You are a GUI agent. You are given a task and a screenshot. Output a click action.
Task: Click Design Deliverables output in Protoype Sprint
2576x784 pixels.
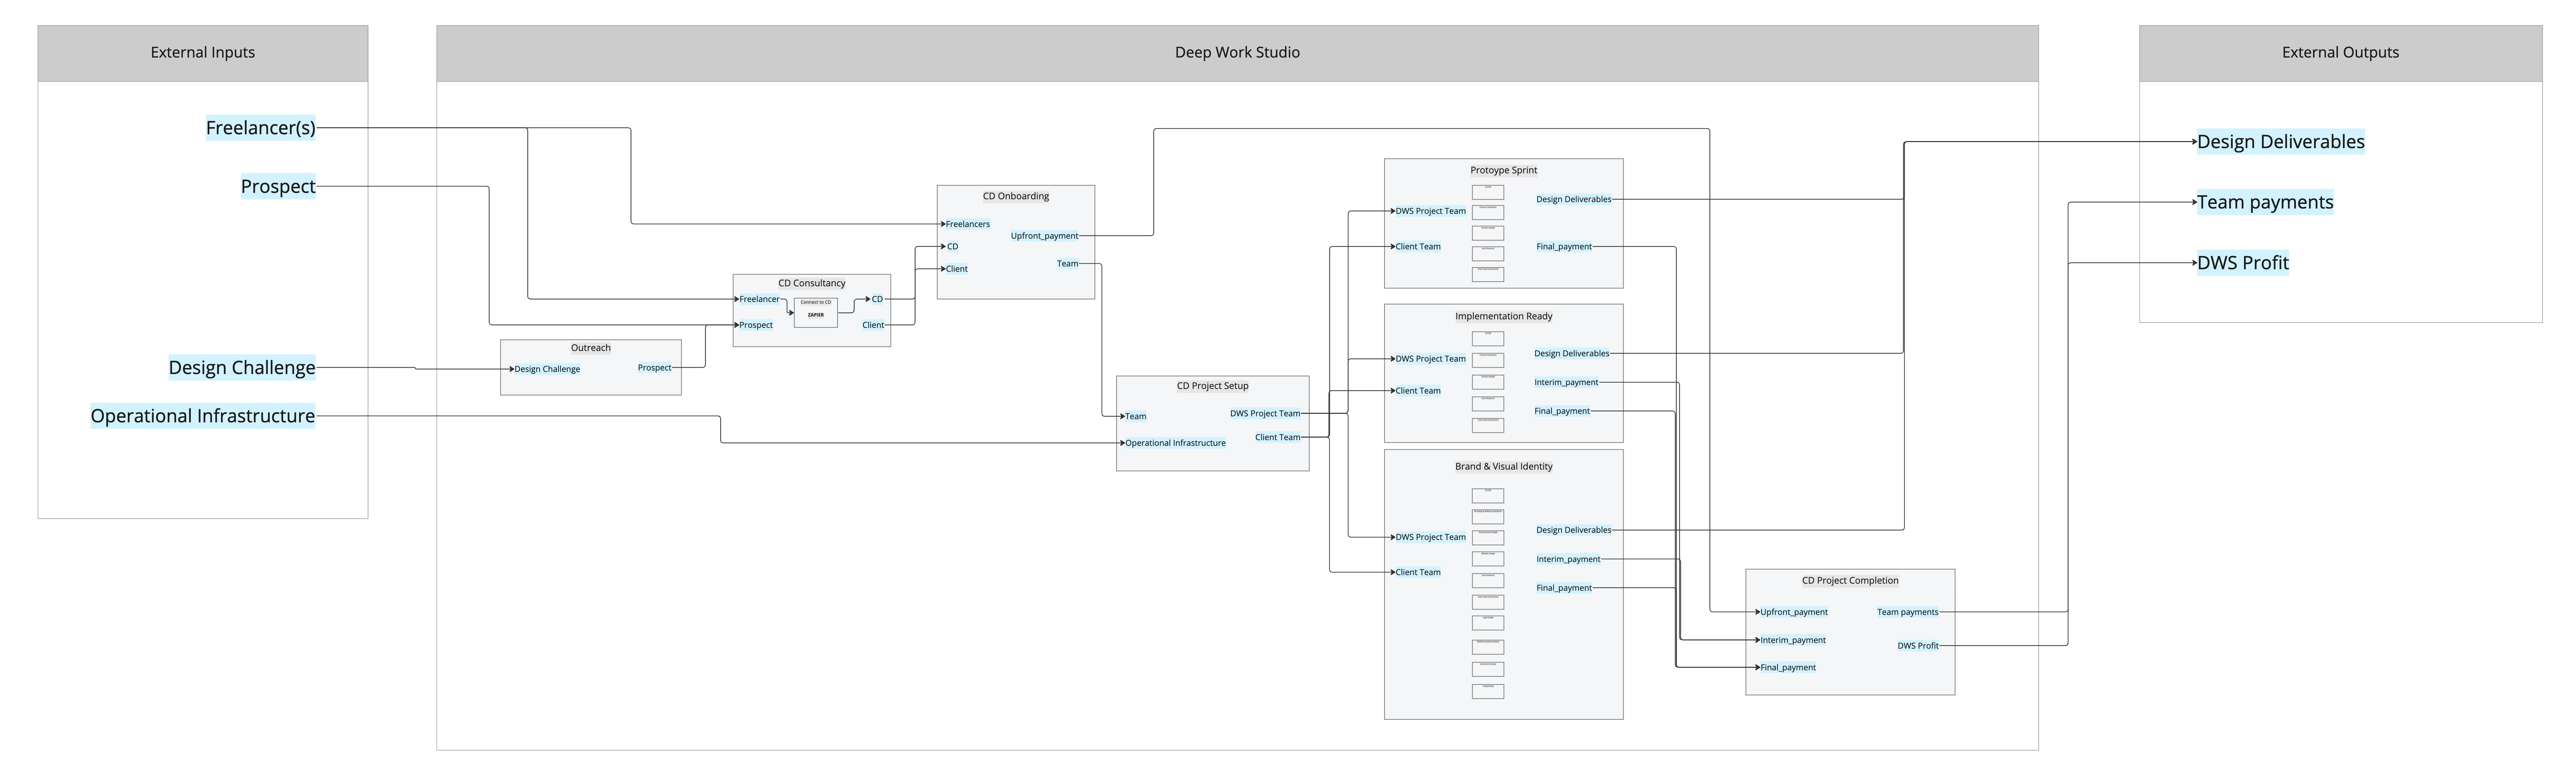1574,199
